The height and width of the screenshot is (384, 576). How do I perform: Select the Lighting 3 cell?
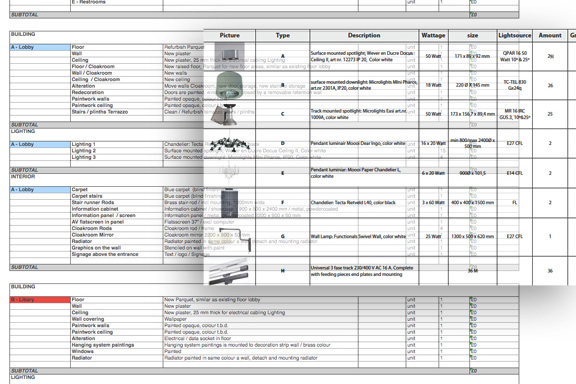pos(117,157)
